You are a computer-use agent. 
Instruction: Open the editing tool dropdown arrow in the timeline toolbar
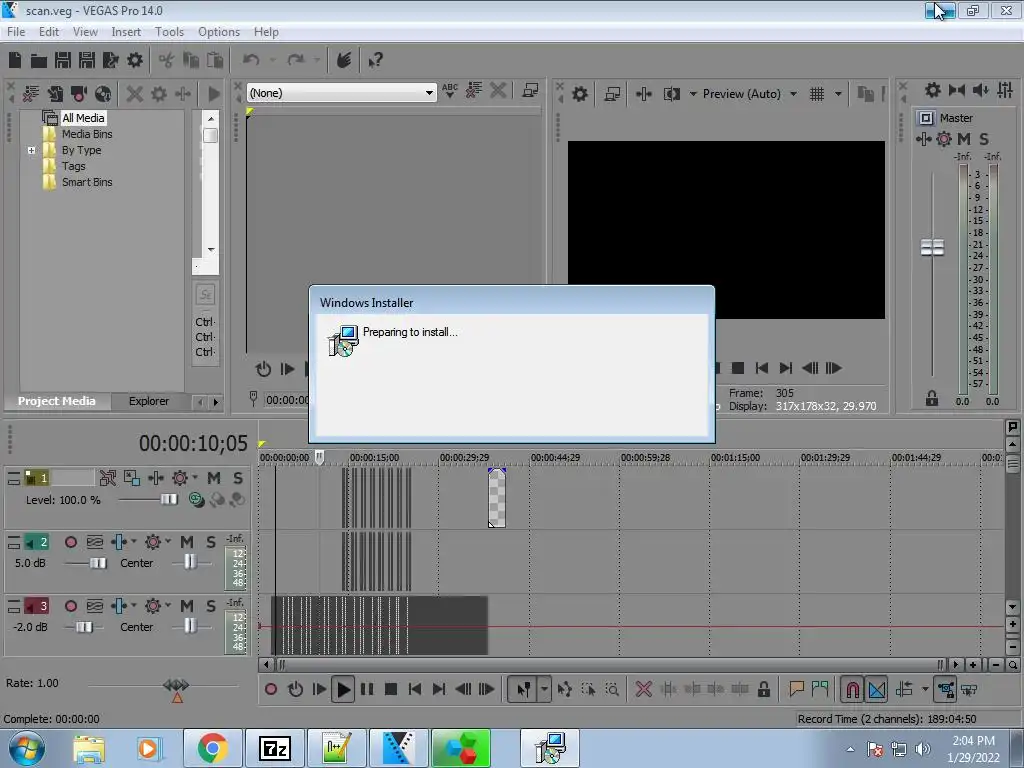click(543, 689)
